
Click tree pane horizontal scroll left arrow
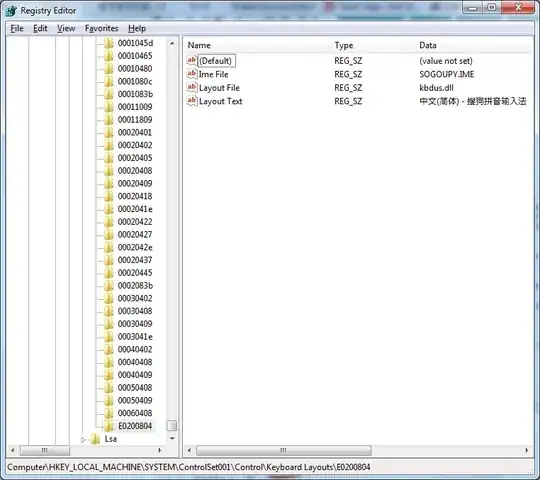13,450
